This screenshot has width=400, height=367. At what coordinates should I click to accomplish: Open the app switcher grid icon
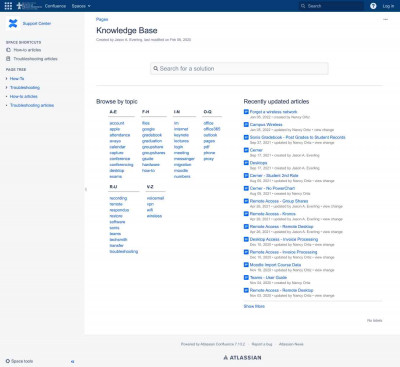(x=8, y=6)
